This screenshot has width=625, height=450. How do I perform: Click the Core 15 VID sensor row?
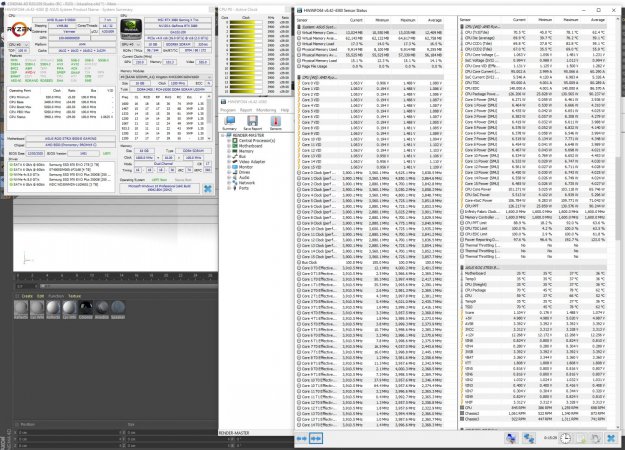tap(370, 167)
